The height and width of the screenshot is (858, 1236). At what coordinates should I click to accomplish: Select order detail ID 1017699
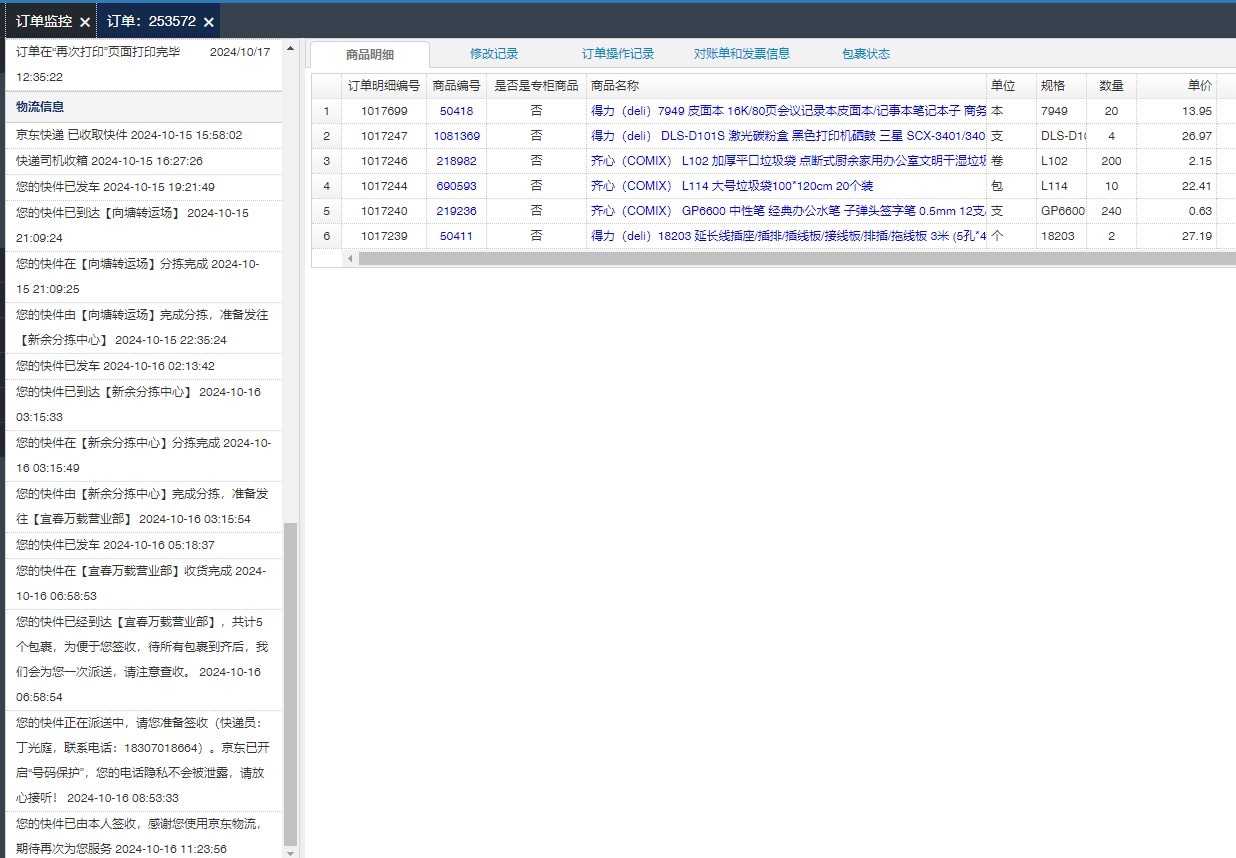[x=384, y=111]
